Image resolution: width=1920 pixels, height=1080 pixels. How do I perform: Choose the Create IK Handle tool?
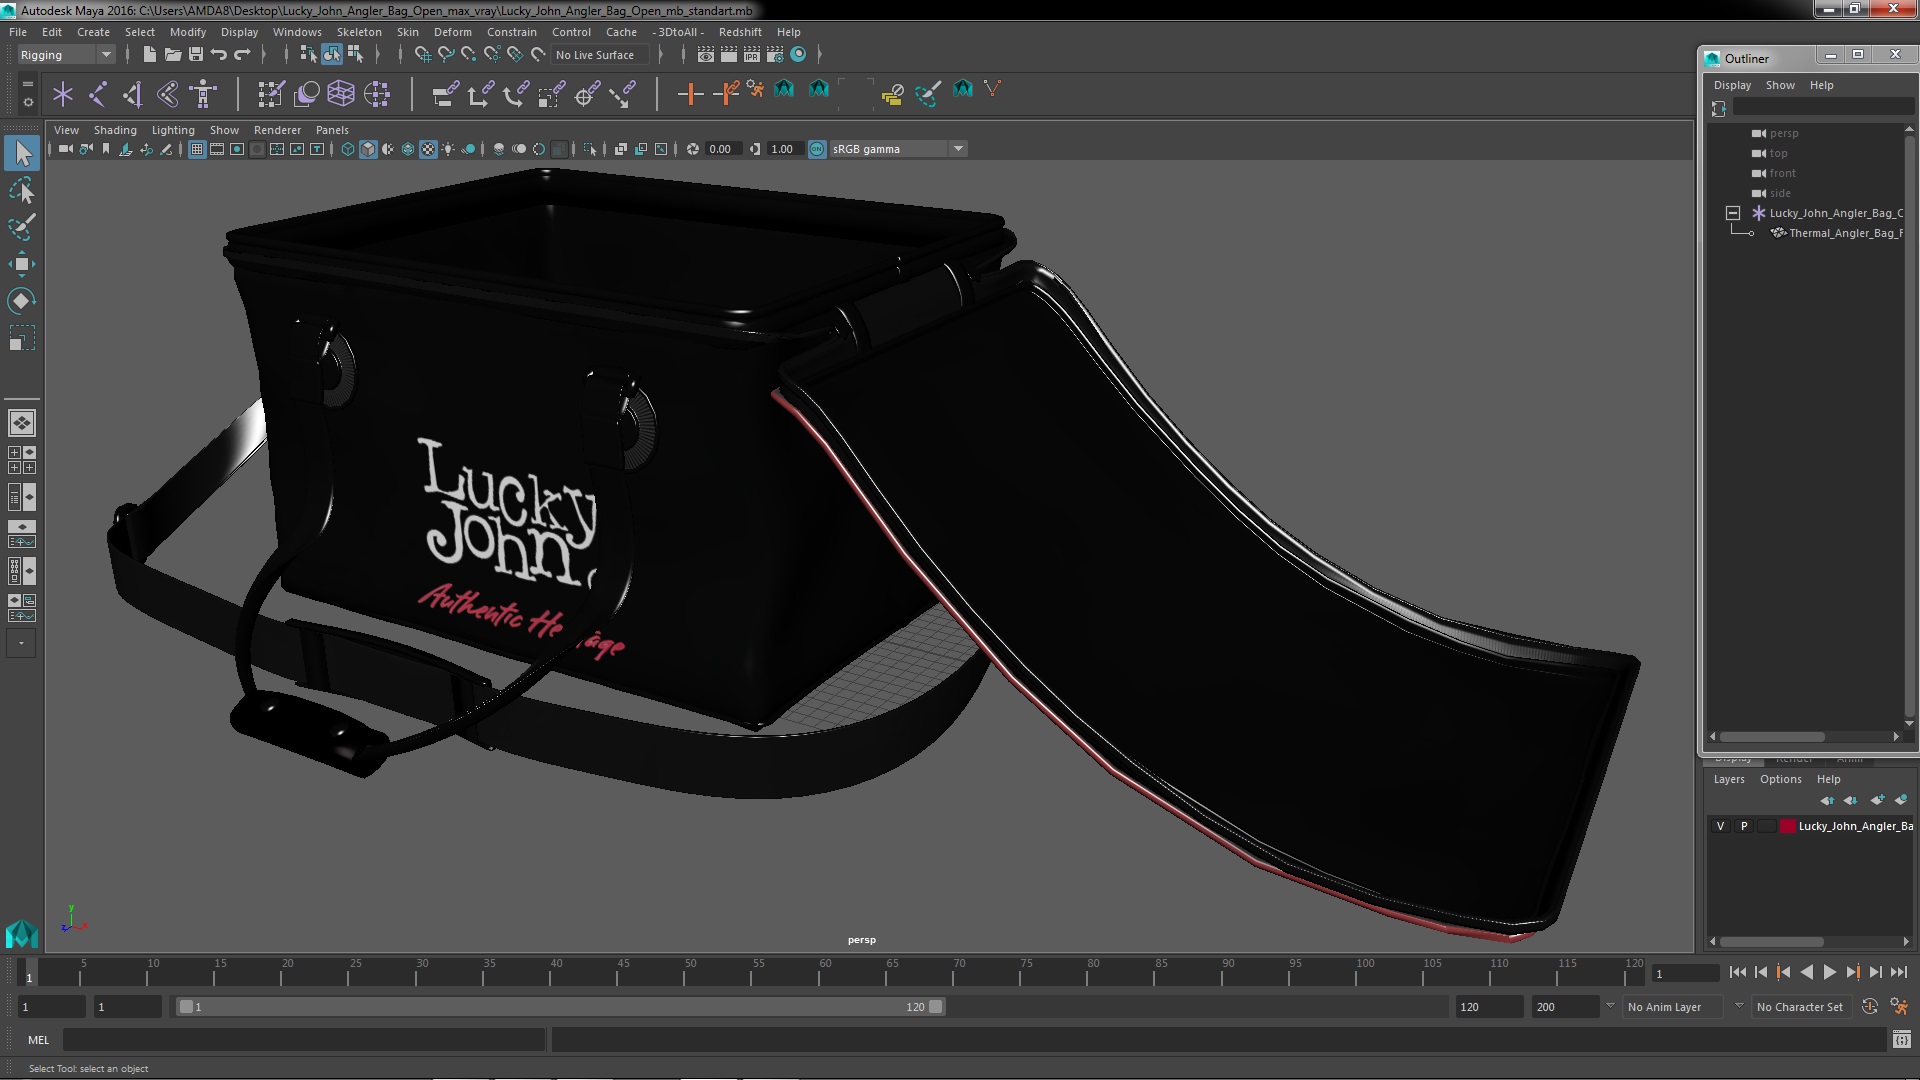tap(133, 95)
